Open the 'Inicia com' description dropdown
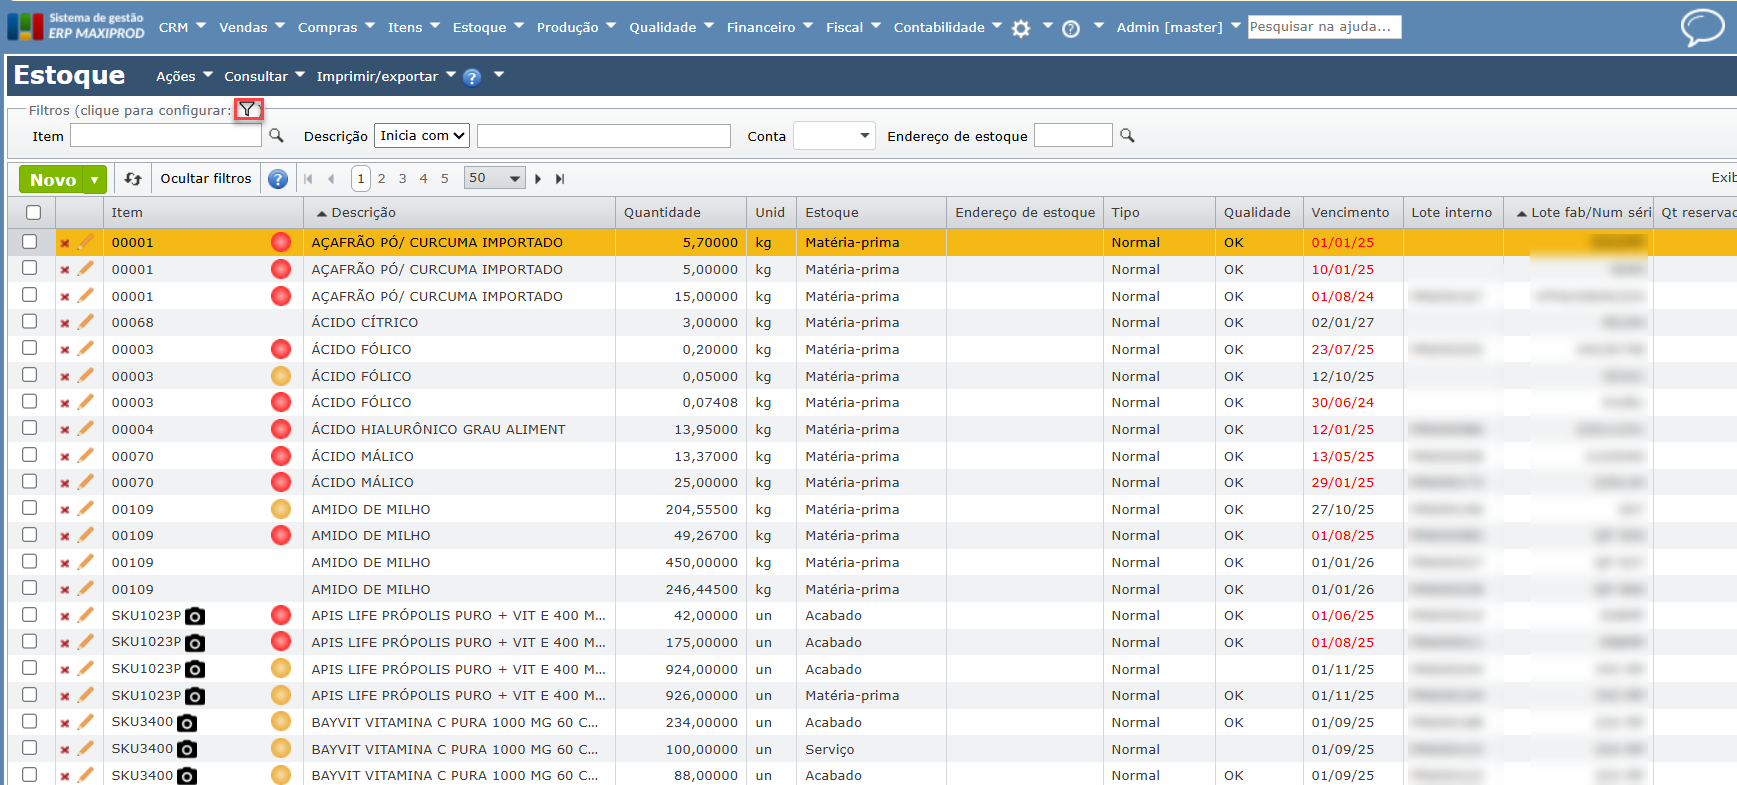Viewport: 1737px width, 785px height. 422,136
